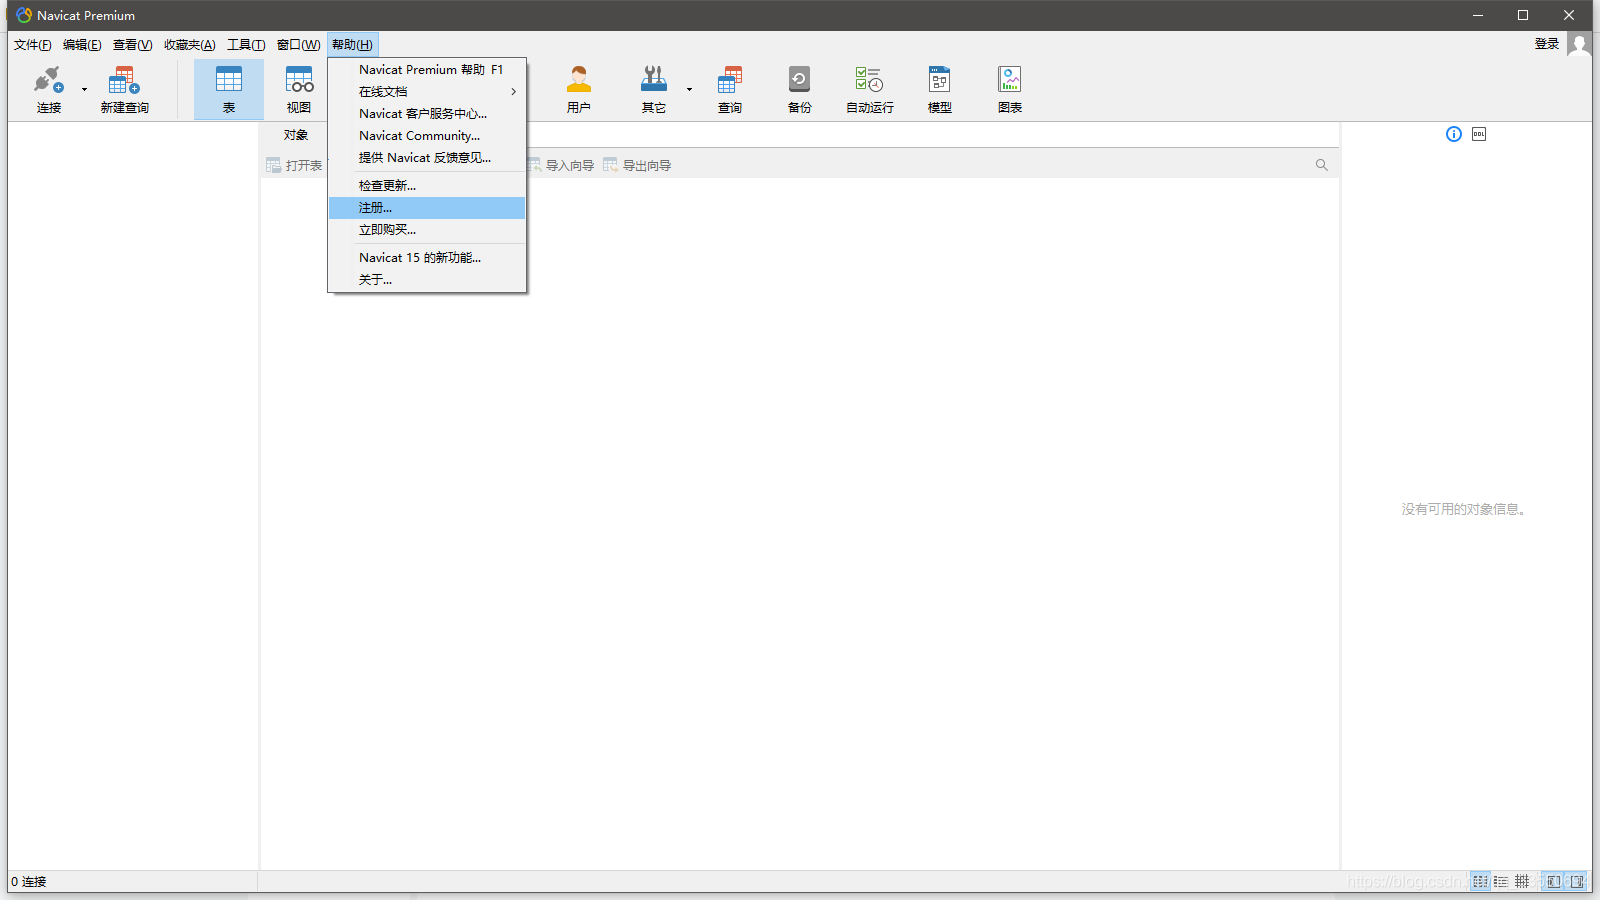This screenshot has height=900, width=1600.
Task: Open the 文件(F) menu
Action: point(33,45)
